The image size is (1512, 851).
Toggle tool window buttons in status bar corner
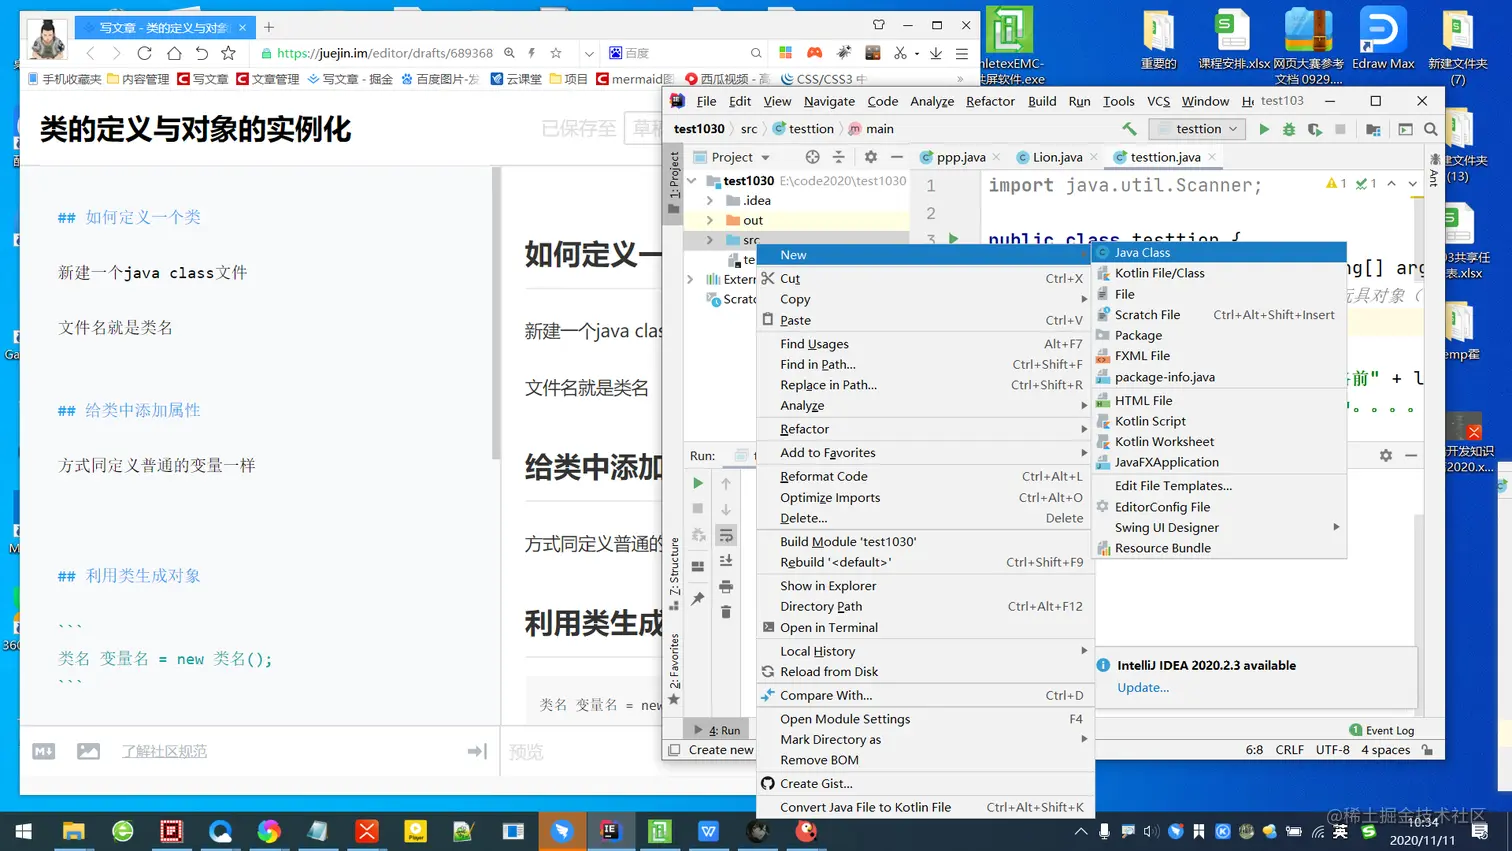click(x=674, y=750)
